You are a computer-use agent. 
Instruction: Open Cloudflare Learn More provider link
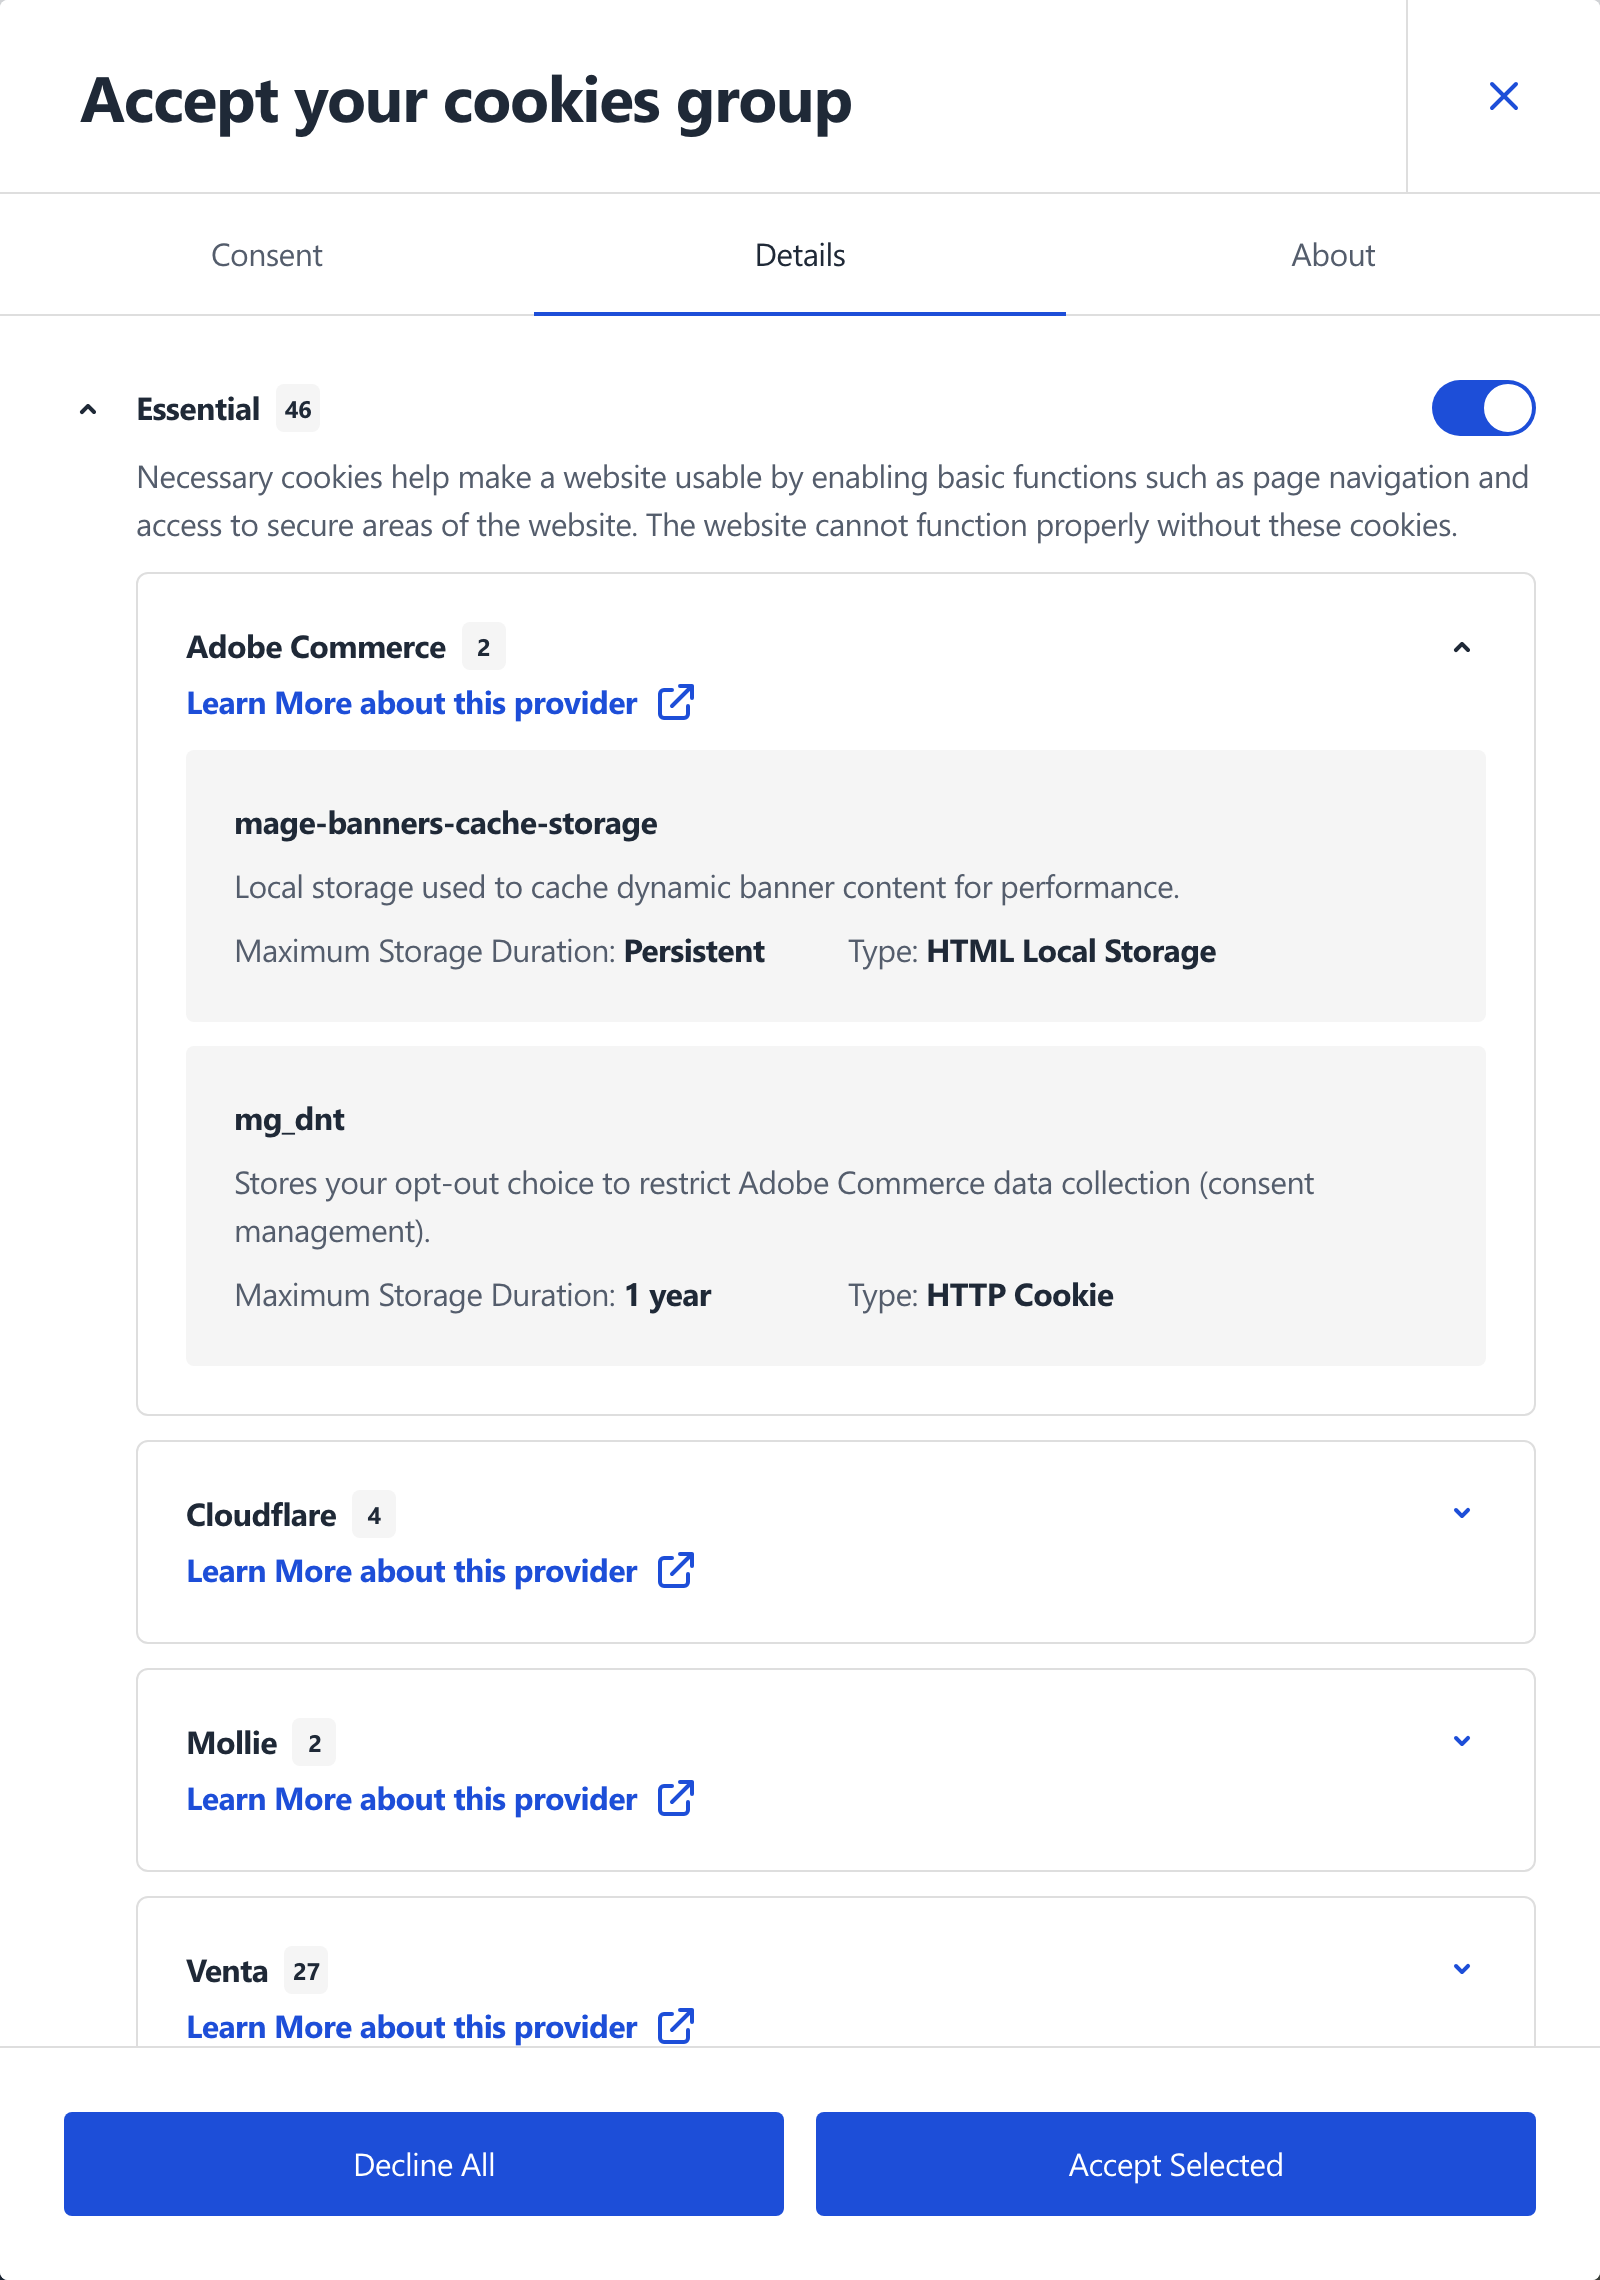(412, 1571)
